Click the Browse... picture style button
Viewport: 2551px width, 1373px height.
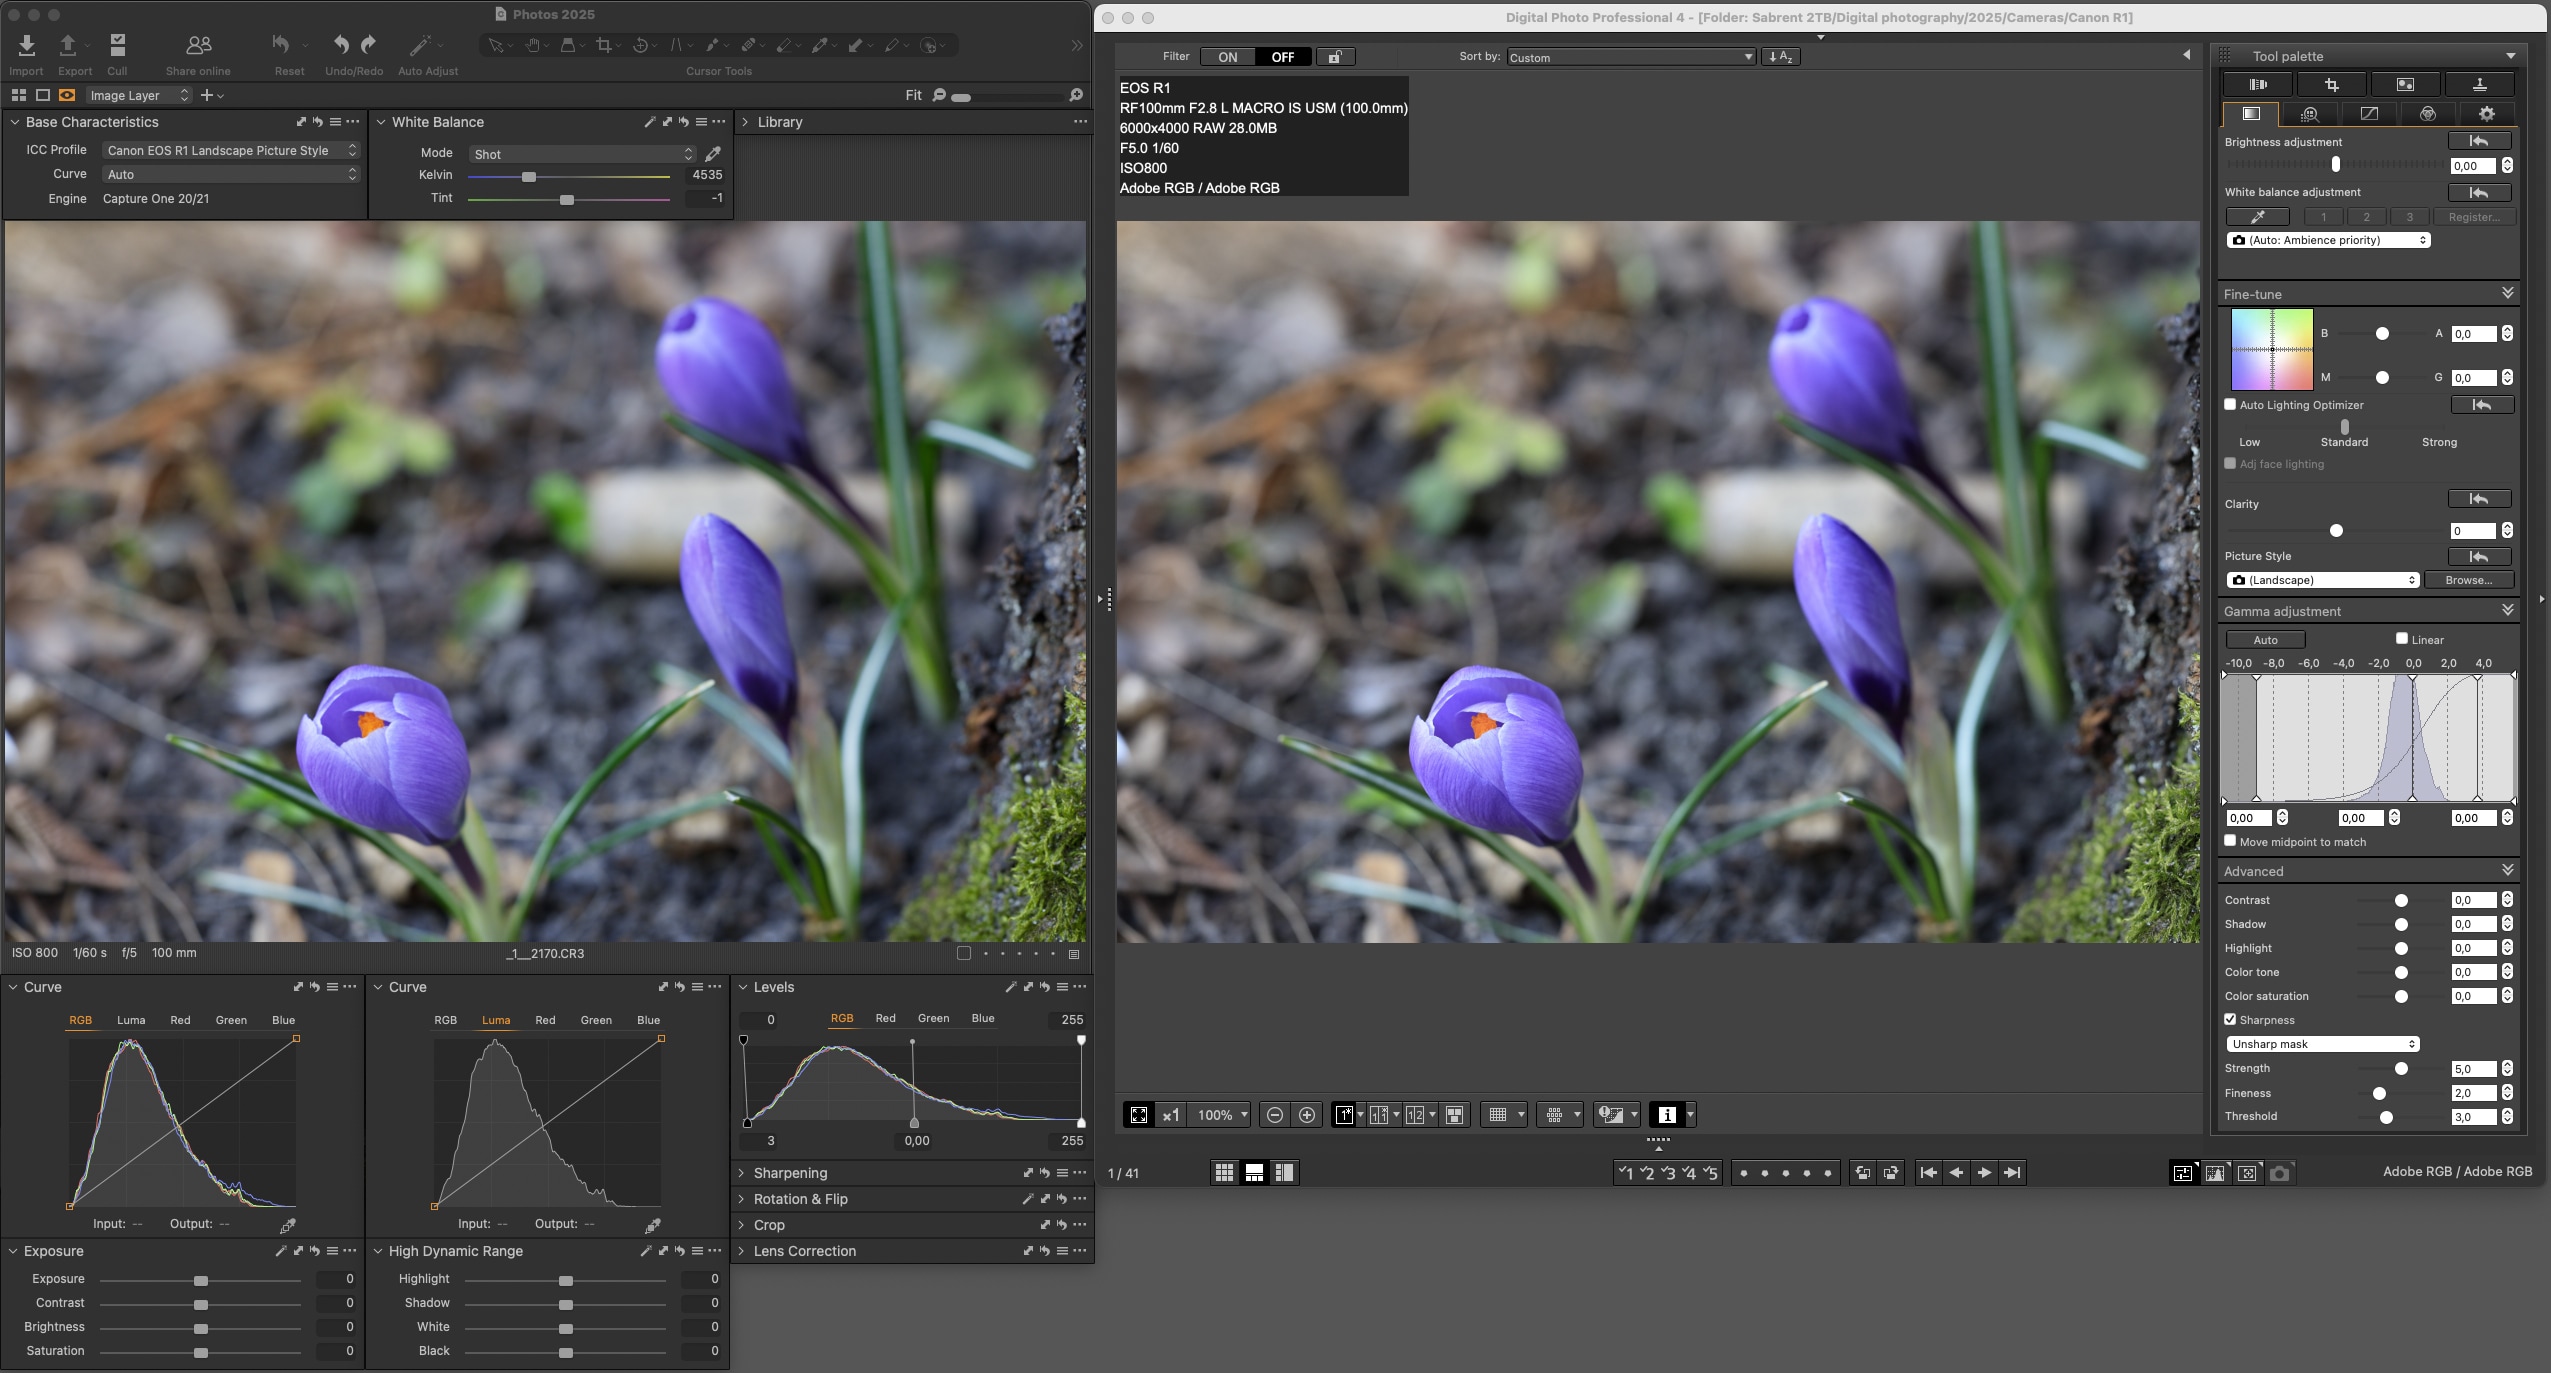(2468, 580)
